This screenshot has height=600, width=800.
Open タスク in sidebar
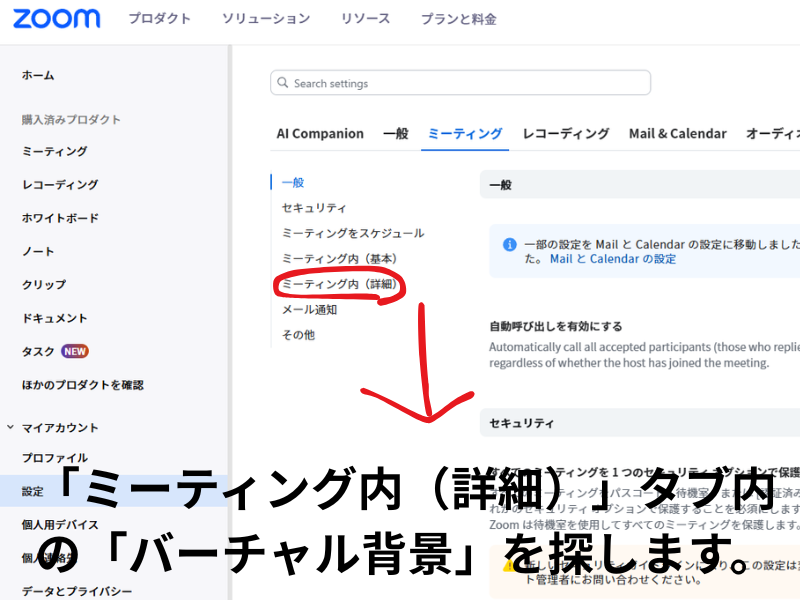[x=38, y=352]
